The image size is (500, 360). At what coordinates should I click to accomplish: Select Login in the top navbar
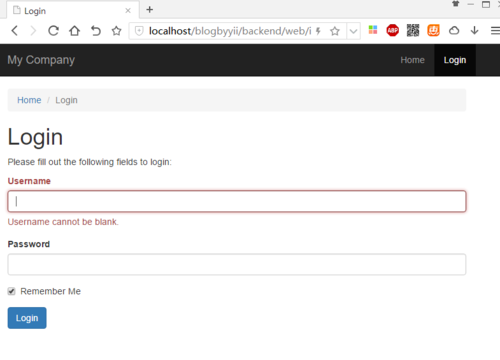click(455, 60)
